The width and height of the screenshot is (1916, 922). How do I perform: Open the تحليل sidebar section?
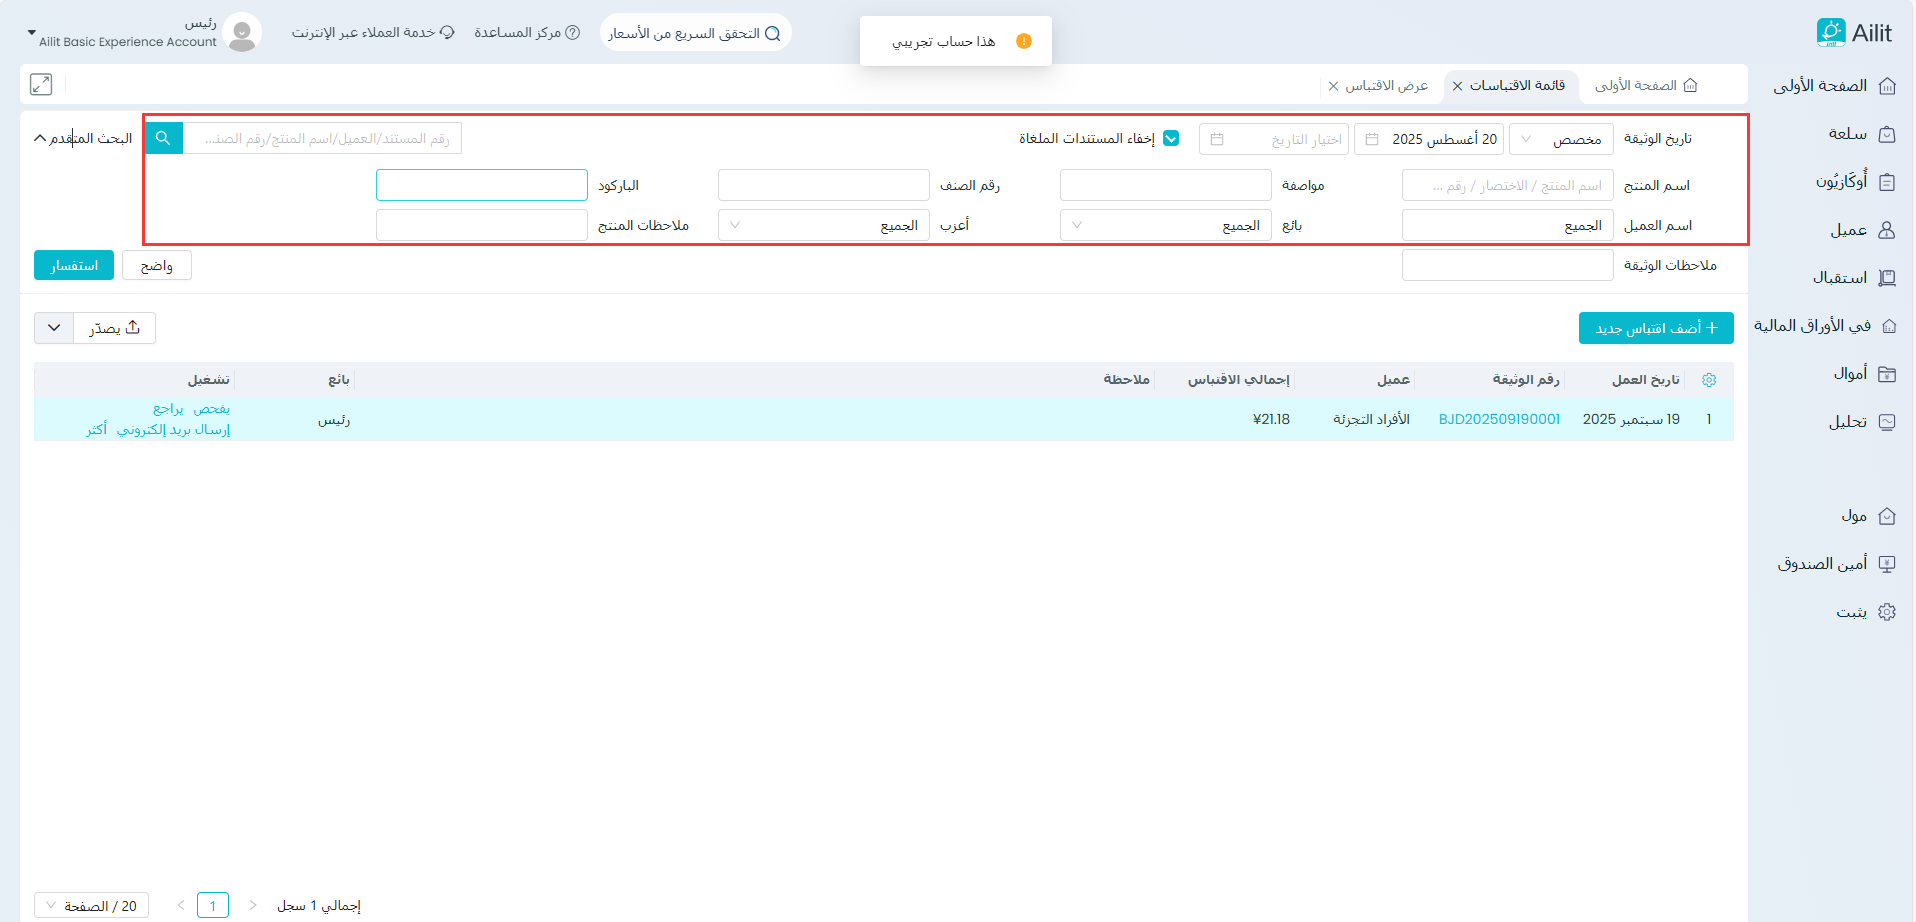pos(1860,422)
